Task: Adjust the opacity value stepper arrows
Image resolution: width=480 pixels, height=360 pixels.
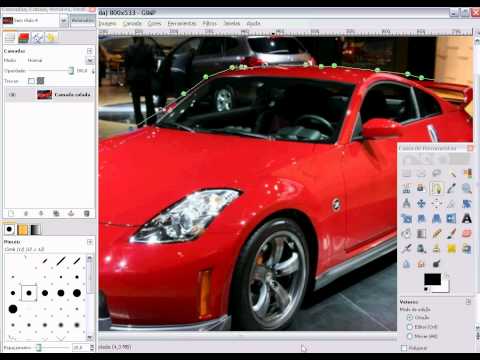Action: 93,71
